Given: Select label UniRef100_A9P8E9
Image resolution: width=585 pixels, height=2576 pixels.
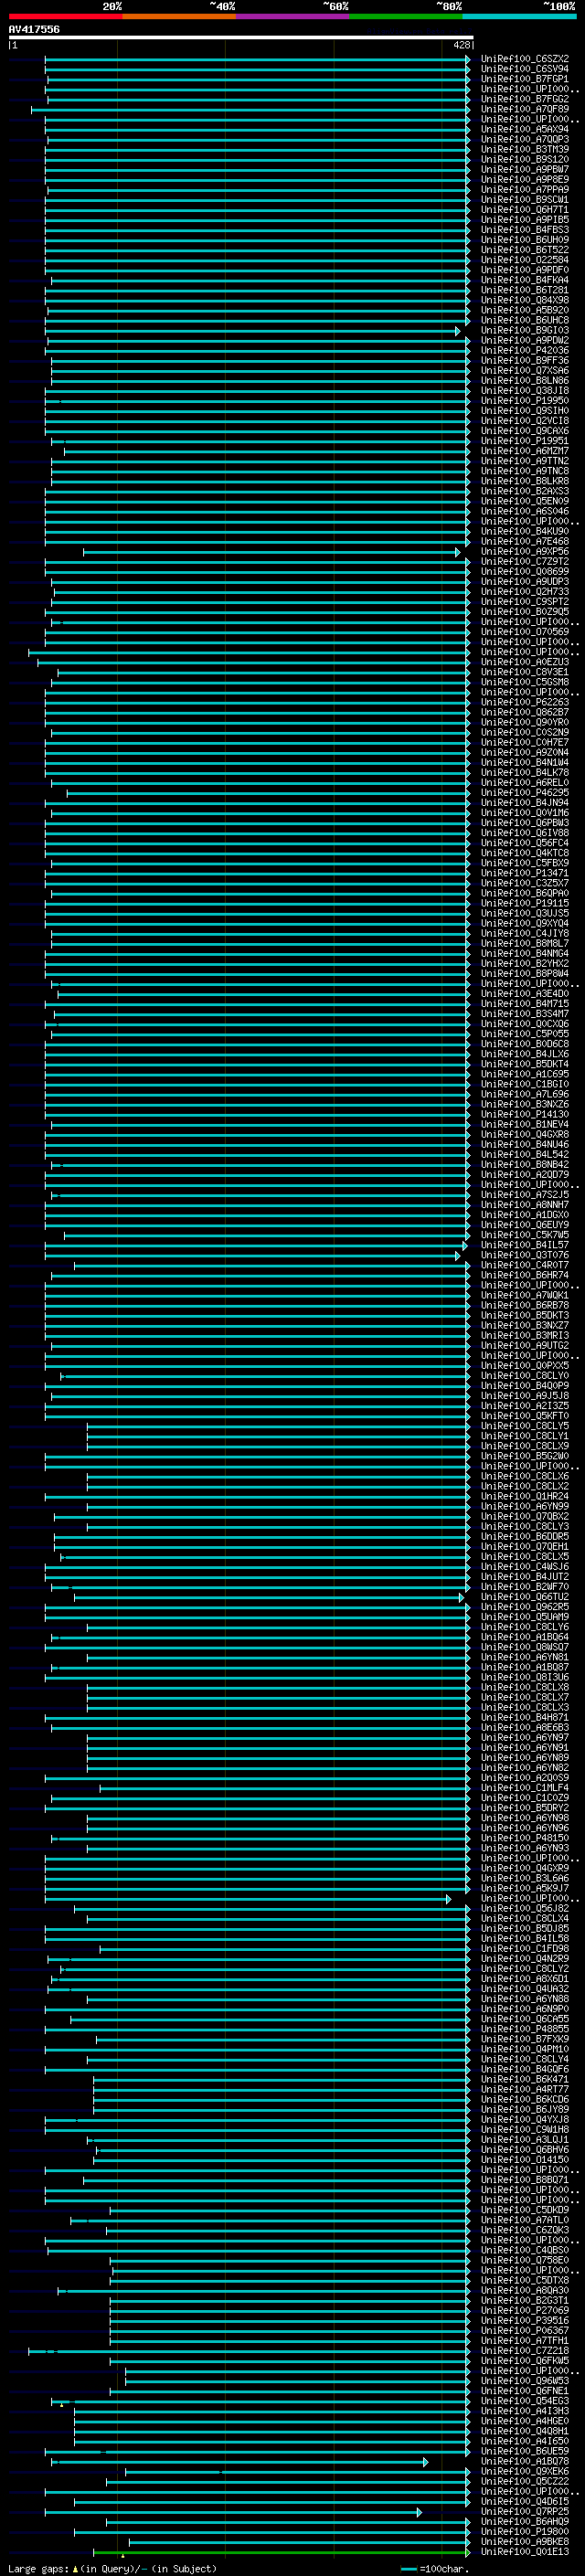Looking at the screenshot, I should point(525,179).
